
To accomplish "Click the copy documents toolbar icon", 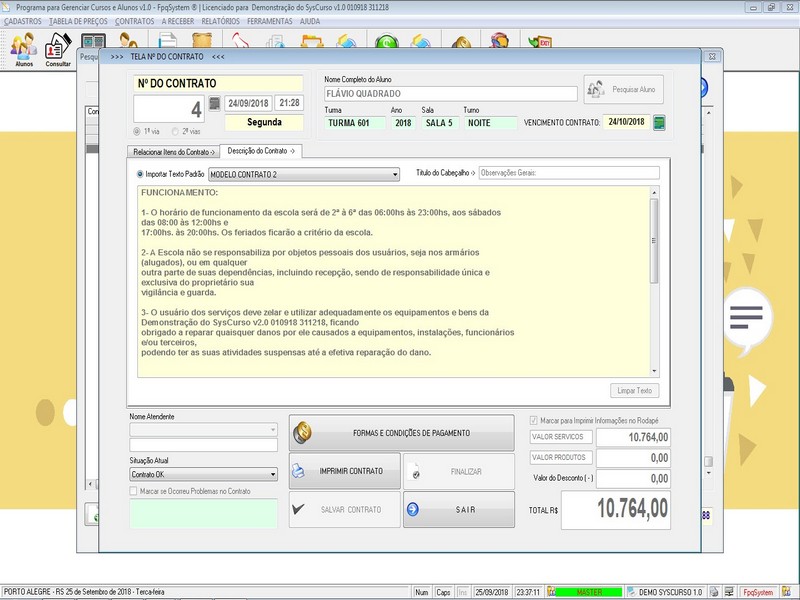I will (275, 42).
